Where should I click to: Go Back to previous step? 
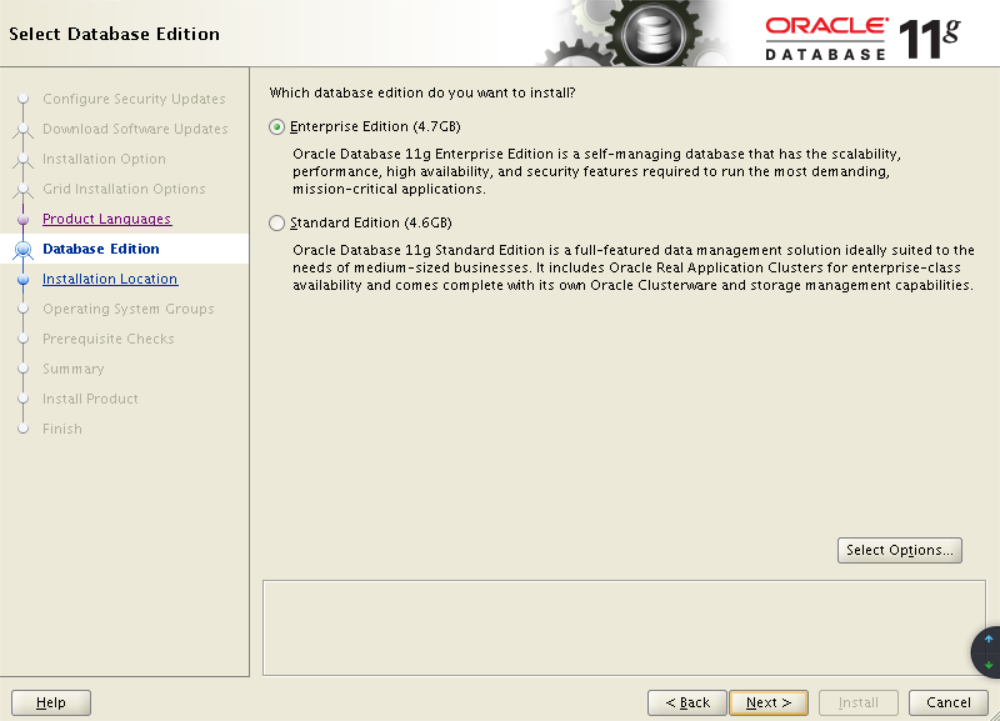tap(687, 703)
